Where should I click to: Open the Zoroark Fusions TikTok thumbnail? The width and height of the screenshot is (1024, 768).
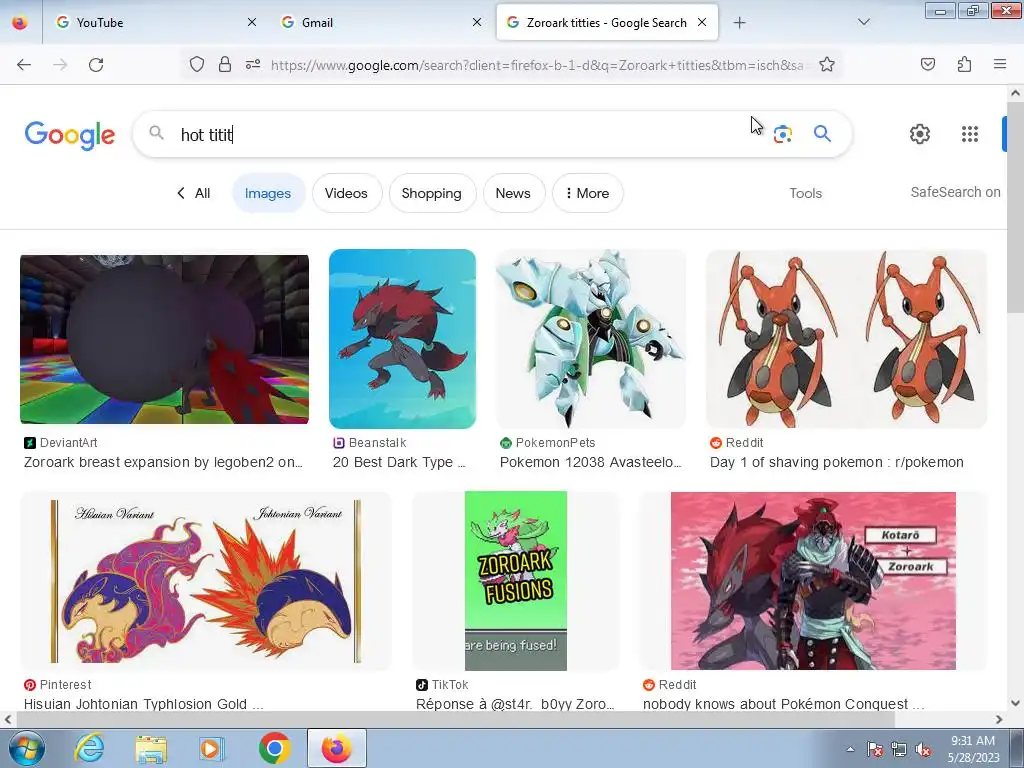[516, 581]
